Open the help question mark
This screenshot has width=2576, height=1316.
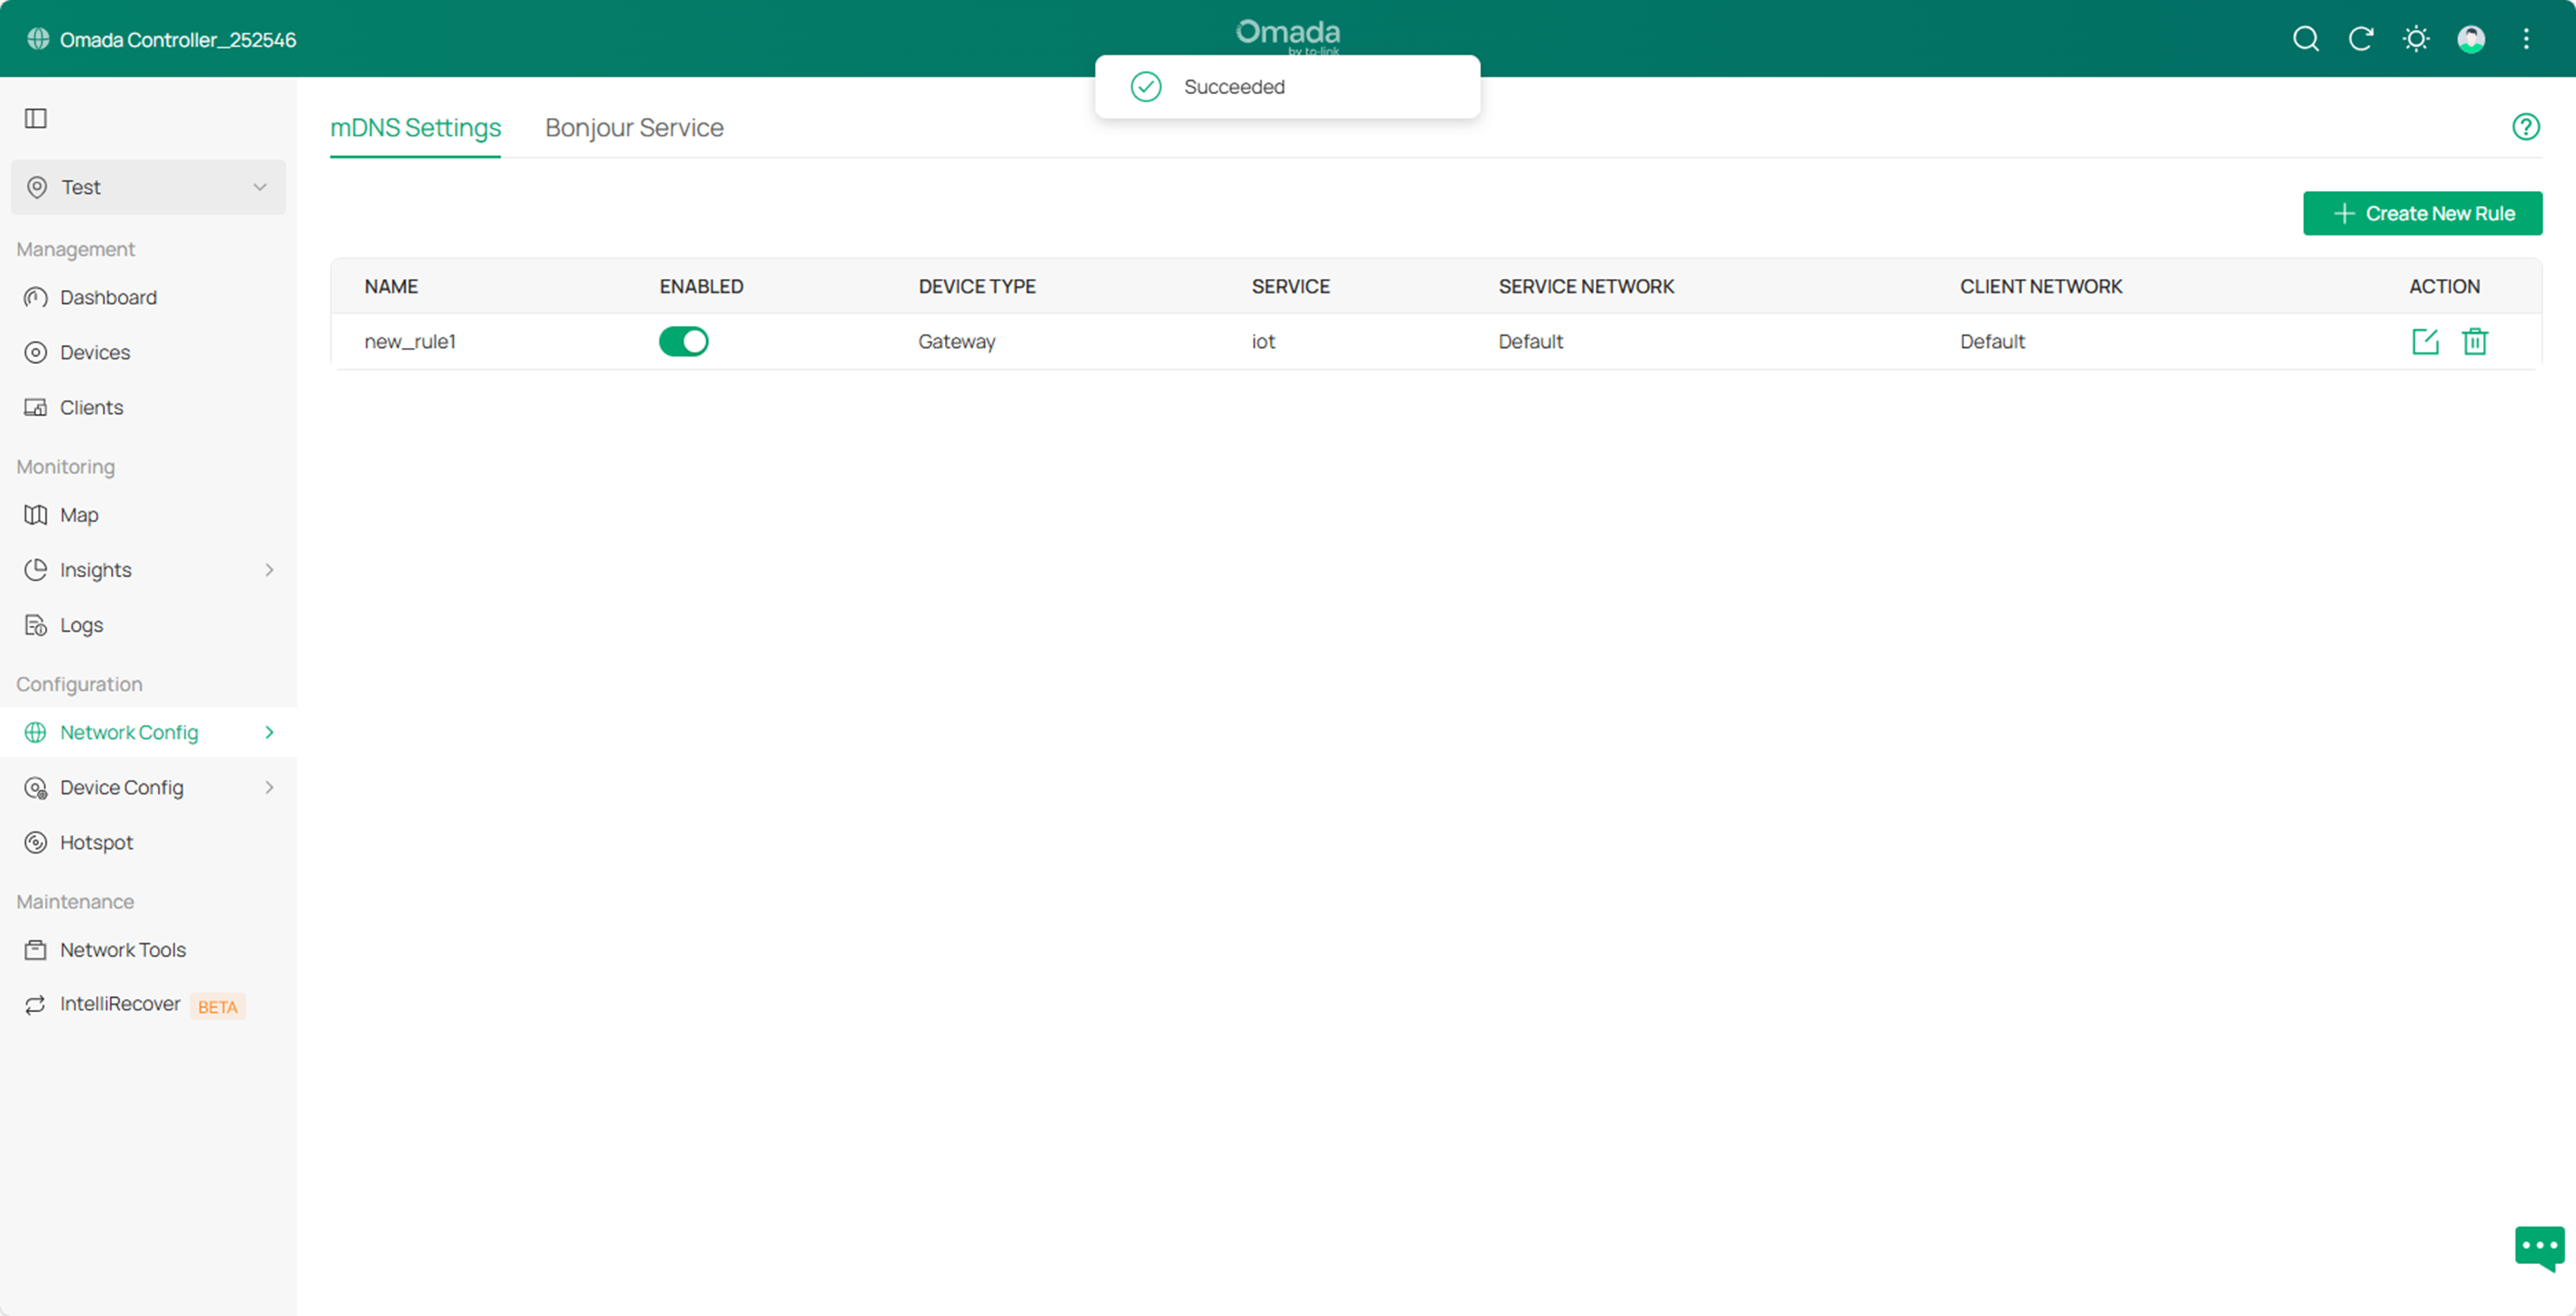click(2526, 126)
